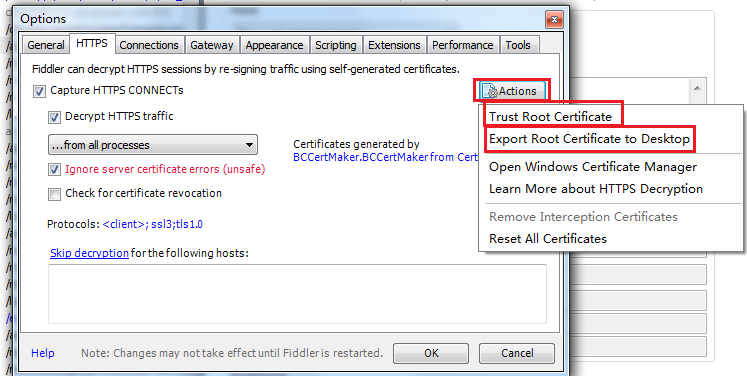The width and height of the screenshot is (747, 376).
Task: Switch to the Tools tab
Action: point(518,45)
